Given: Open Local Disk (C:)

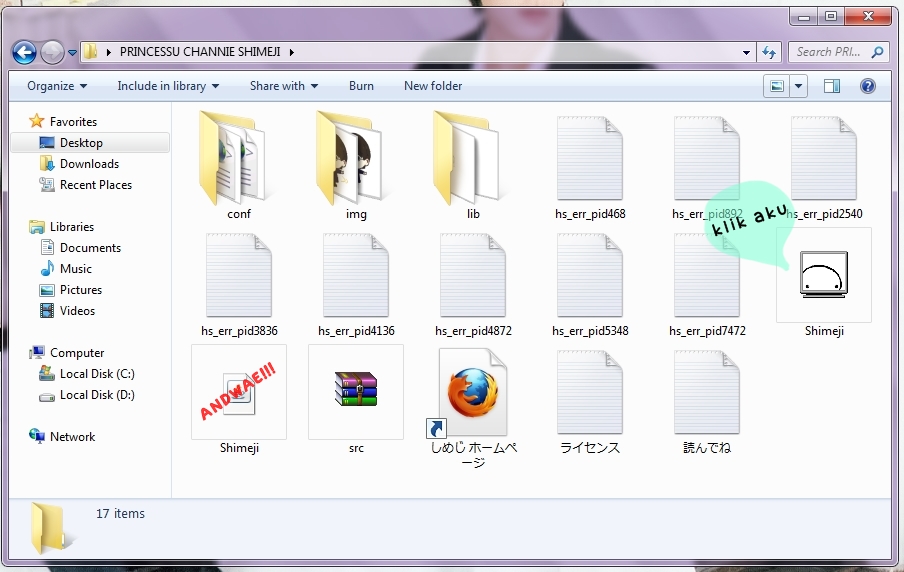Looking at the screenshot, I should coord(97,374).
